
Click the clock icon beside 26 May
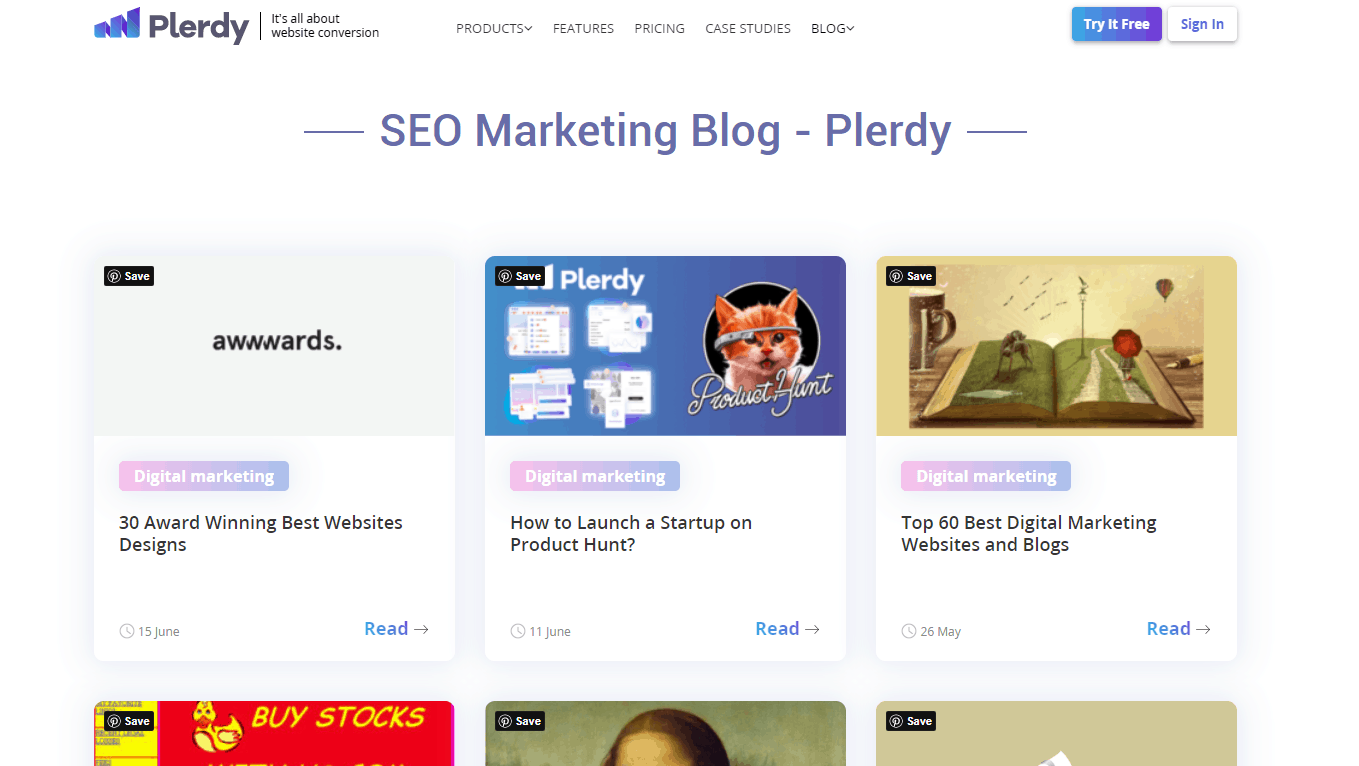pyautogui.click(x=909, y=631)
